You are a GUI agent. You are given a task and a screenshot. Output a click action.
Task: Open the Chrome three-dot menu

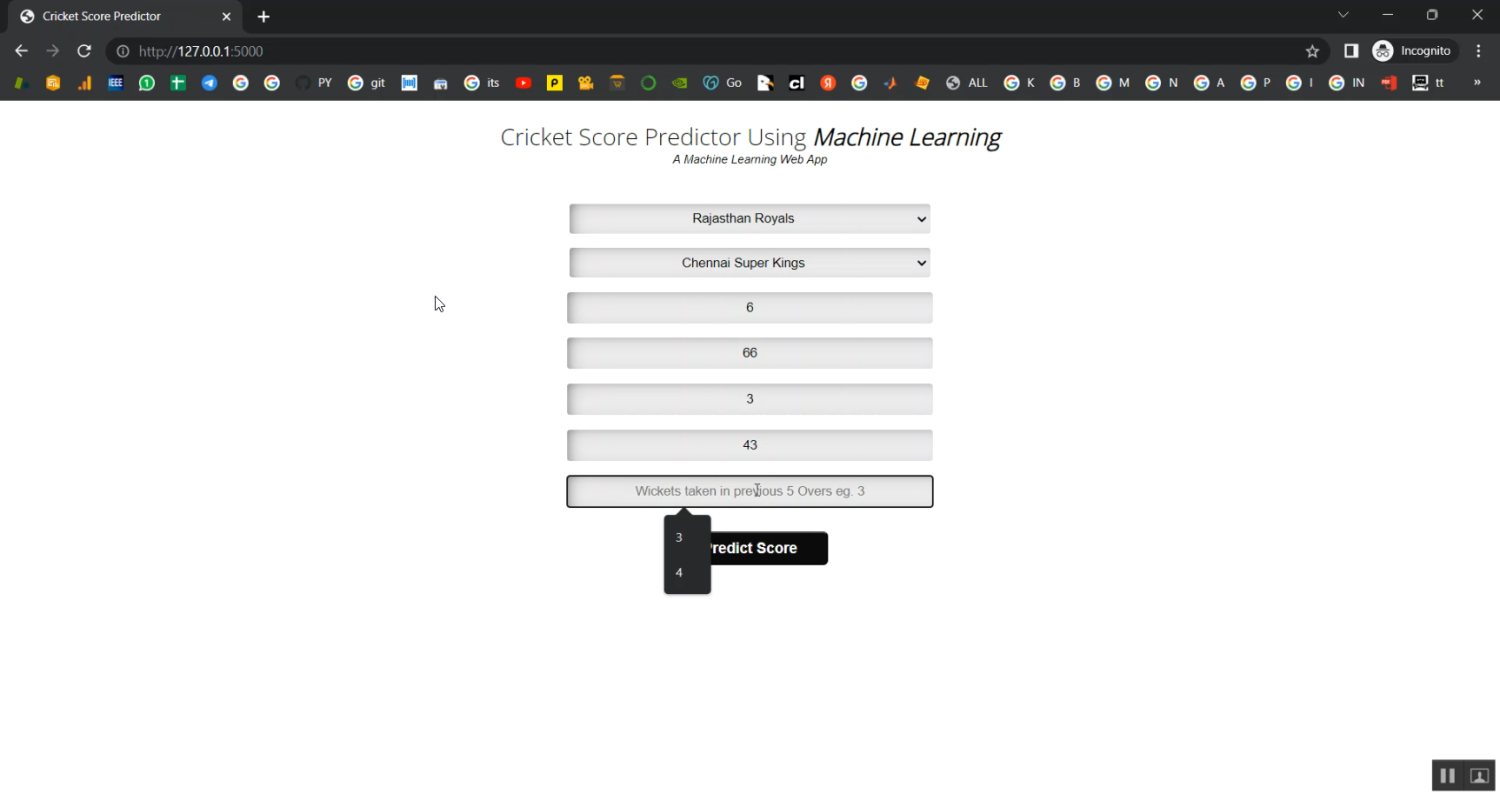pyautogui.click(x=1478, y=51)
